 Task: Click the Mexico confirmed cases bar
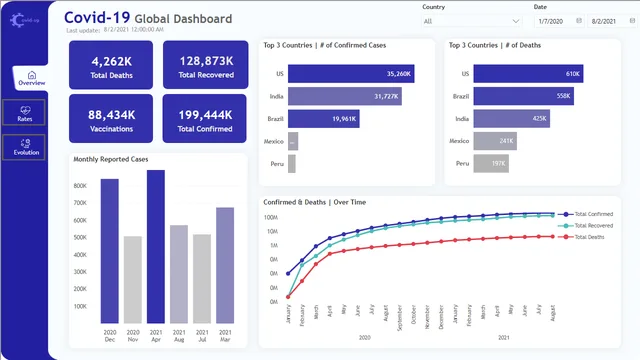(x=293, y=141)
